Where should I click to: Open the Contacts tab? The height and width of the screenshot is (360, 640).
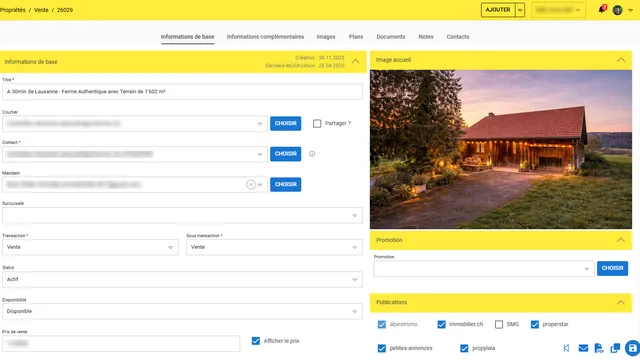coord(458,37)
